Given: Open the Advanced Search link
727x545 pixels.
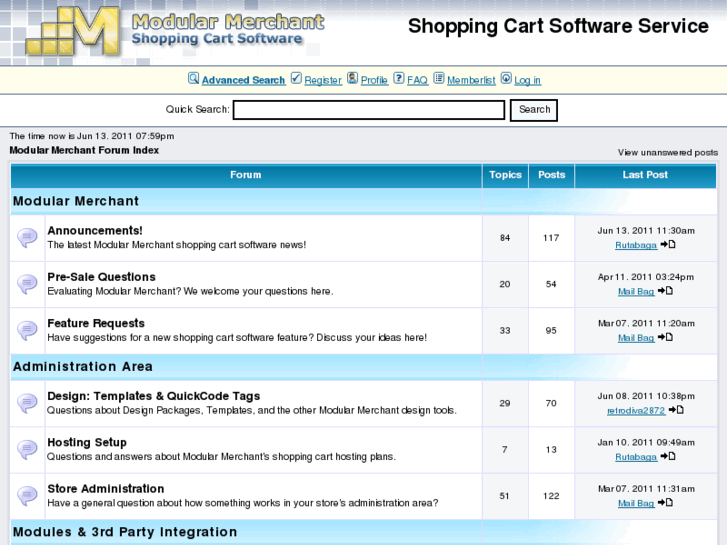Looking at the screenshot, I should coord(243,80).
